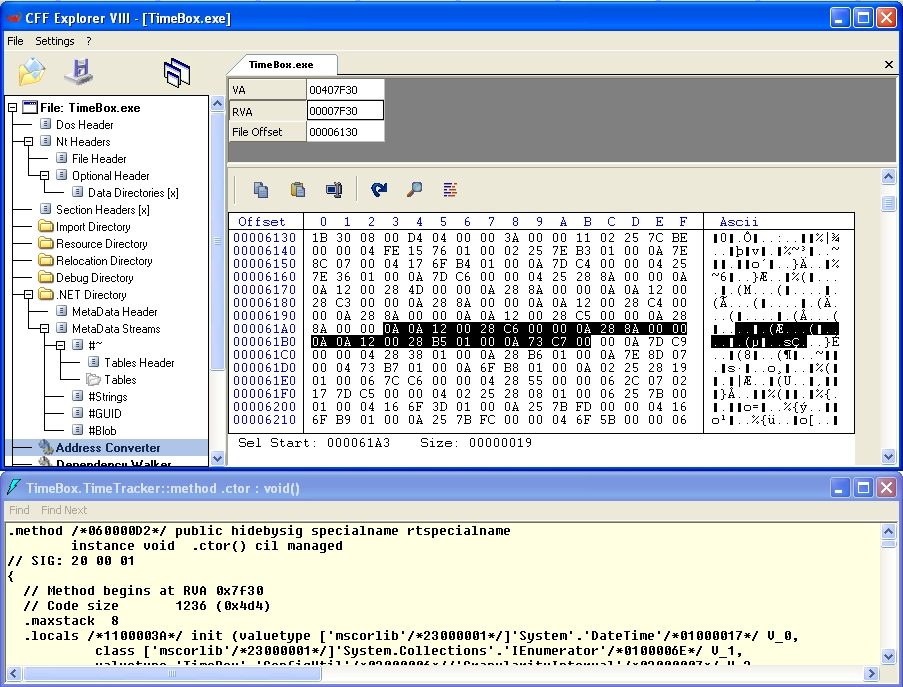Open the Settings menu
This screenshot has width=903, height=687.
(55, 41)
